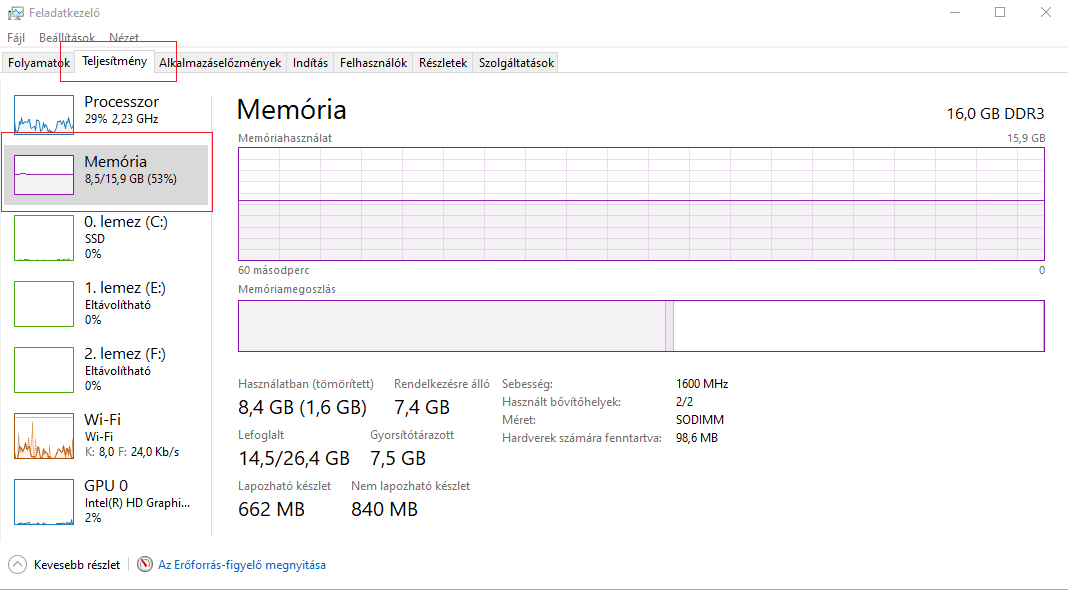Switch to the Szolgáltatások tab
The height and width of the screenshot is (590, 1068).
(516, 63)
